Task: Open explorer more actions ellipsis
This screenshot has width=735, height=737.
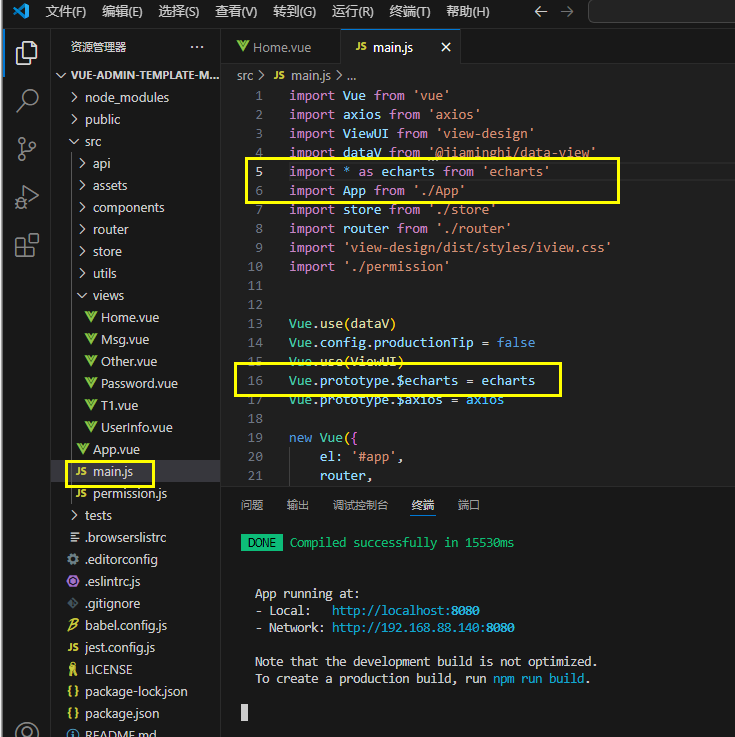Action: click(197, 47)
